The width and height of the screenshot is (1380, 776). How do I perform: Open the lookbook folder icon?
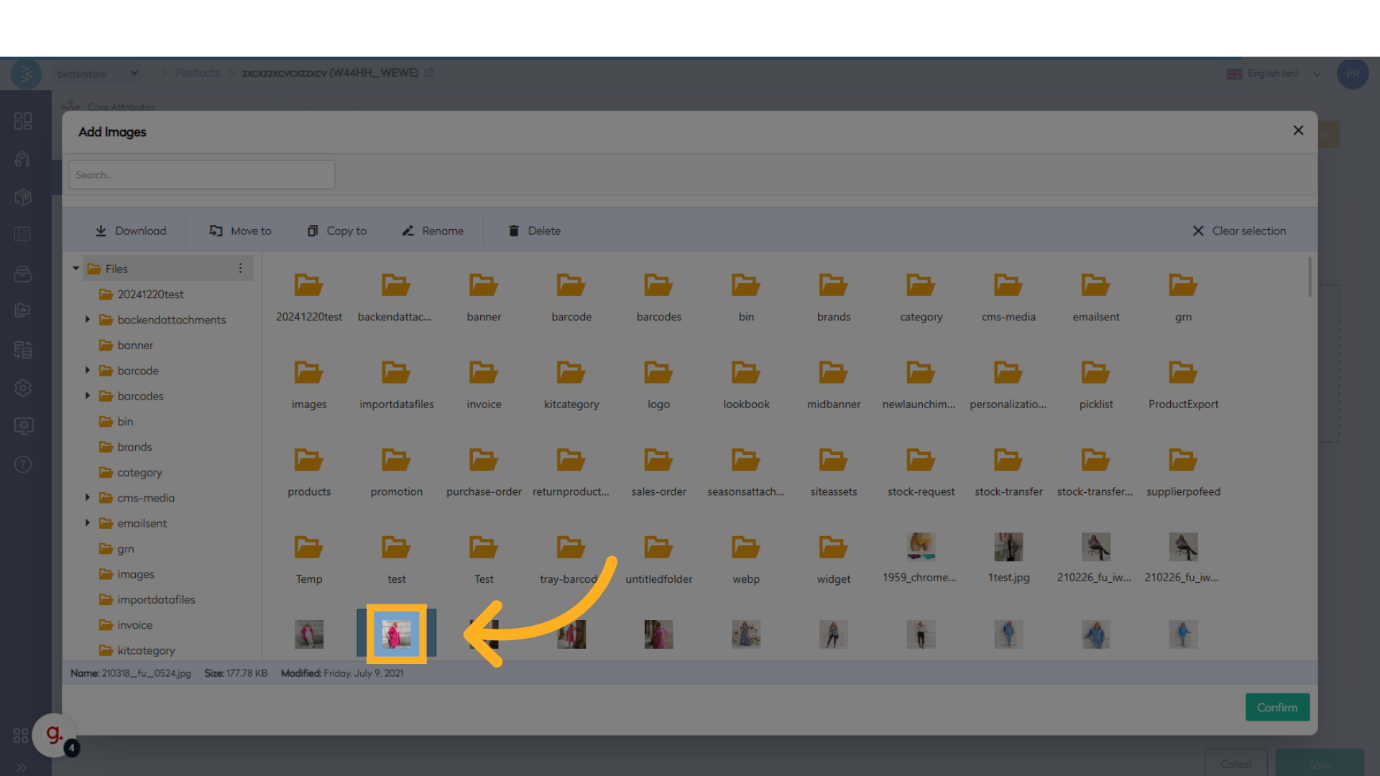pos(746,372)
